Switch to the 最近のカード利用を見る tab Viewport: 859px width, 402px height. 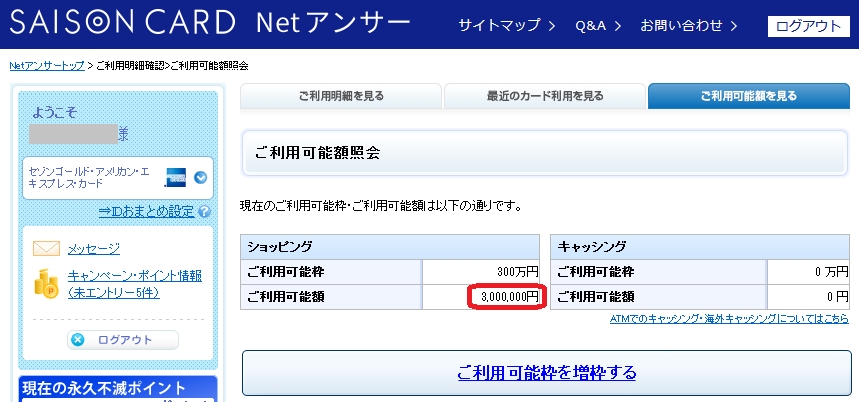click(545, 96)
